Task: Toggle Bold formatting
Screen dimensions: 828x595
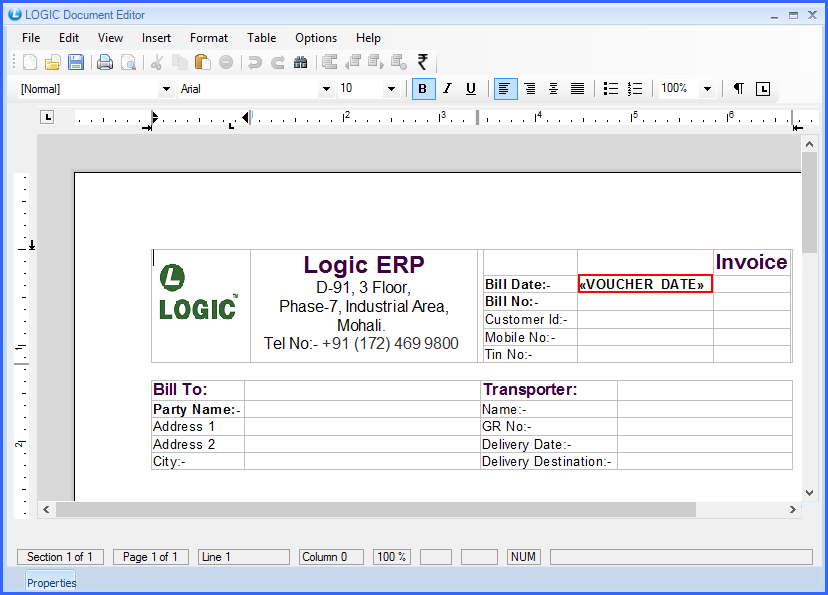Action: pos(423,89)
